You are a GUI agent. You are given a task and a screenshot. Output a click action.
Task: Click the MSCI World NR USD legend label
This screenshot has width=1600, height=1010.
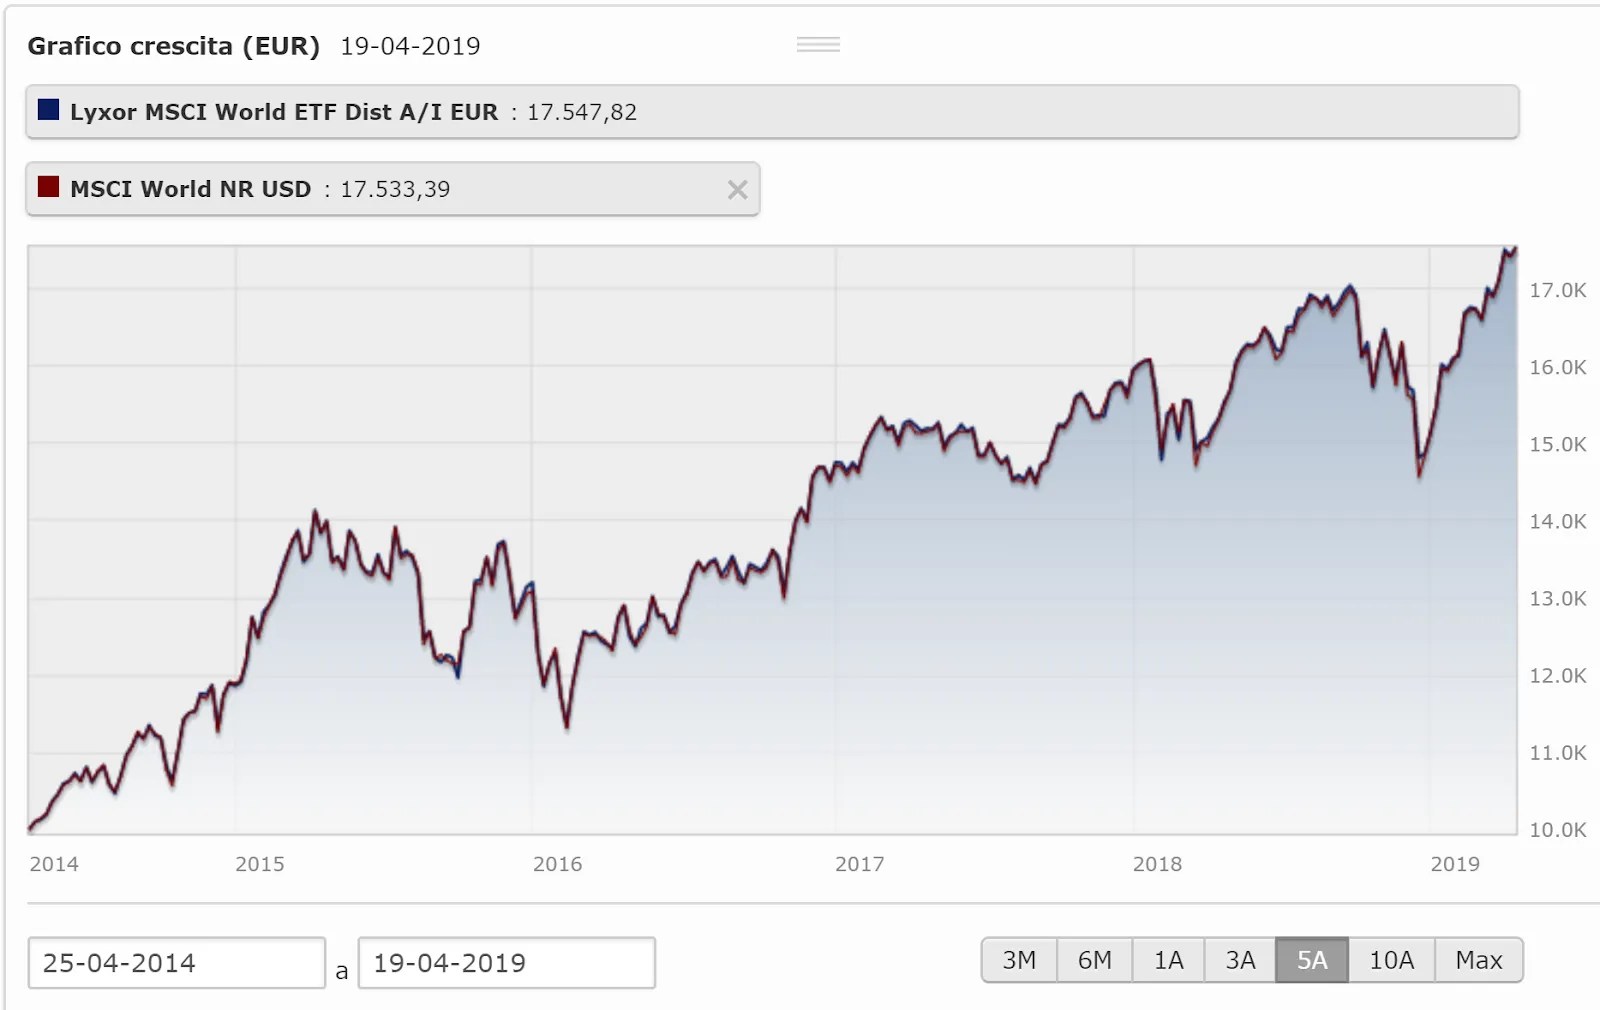[191, 189]
